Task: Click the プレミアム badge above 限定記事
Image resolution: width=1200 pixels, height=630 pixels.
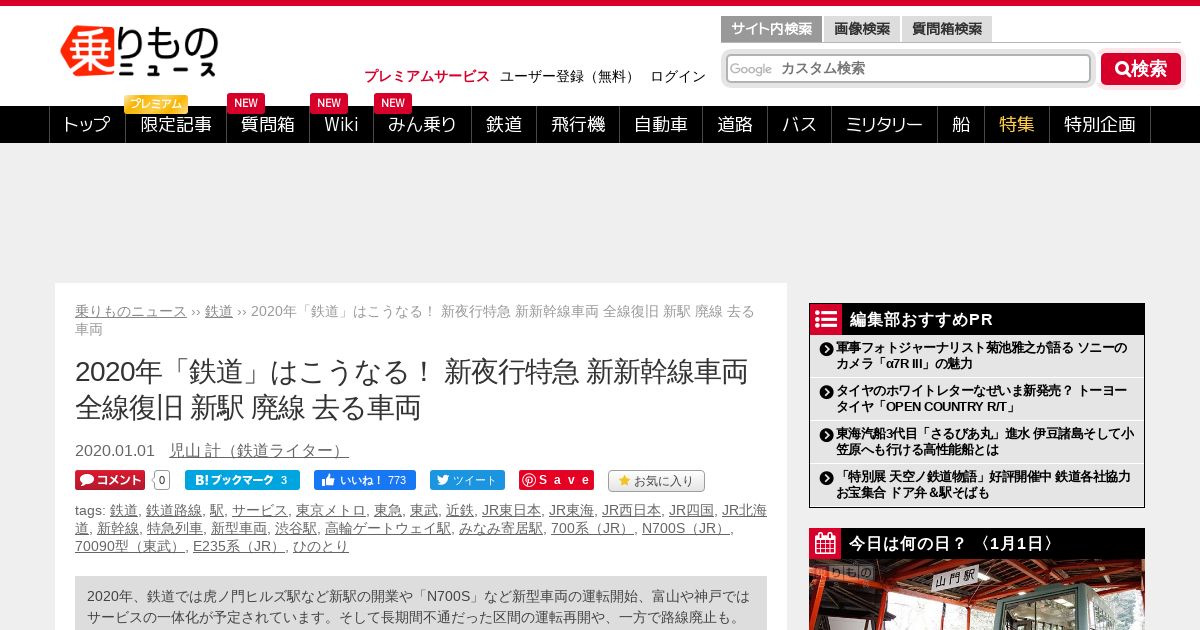Action: [156, 104]
